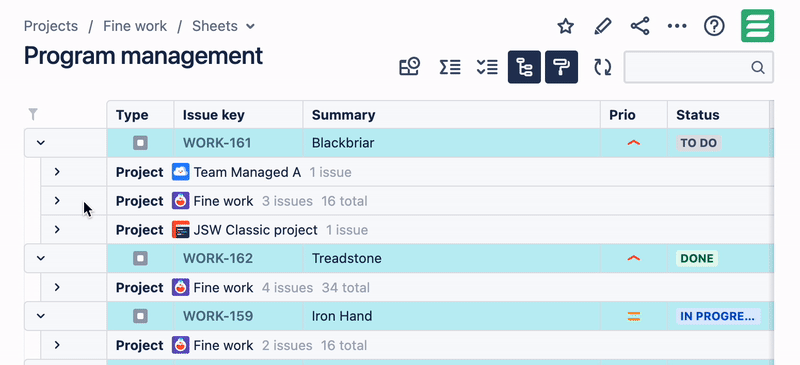Click the Type column header
Screen dimensions: 800x365
(140, 115)
